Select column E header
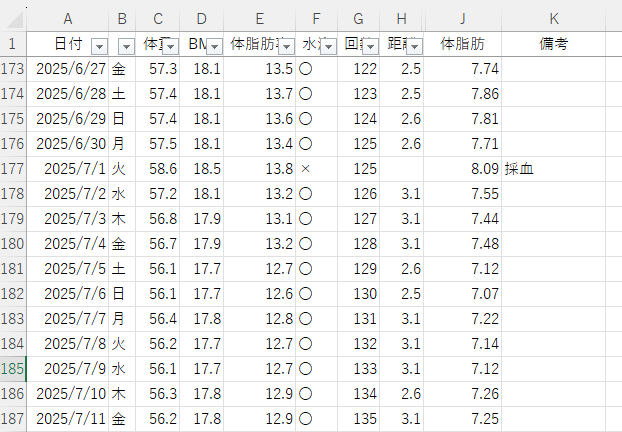The height and width of the screenshot is (432, 622). click(259, 19)
